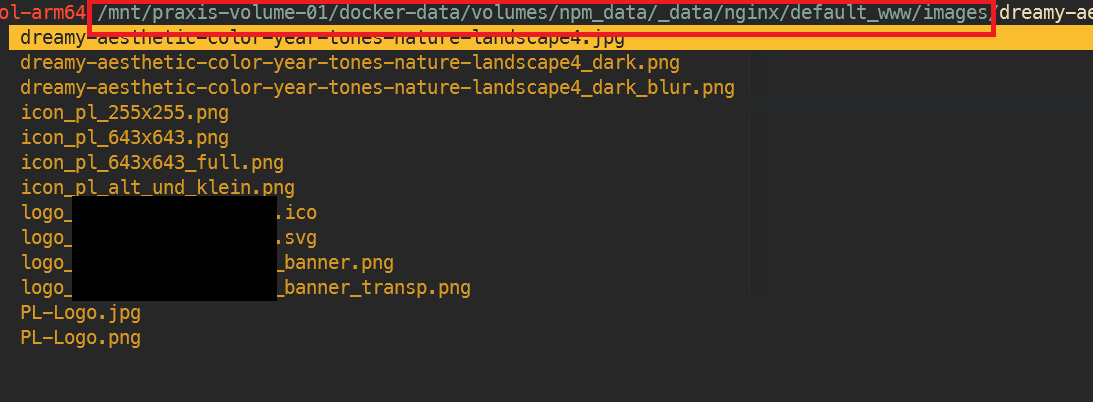Choose the icon_pl_643x643.png file
1093x402 pixels.
tap(125, 138)
